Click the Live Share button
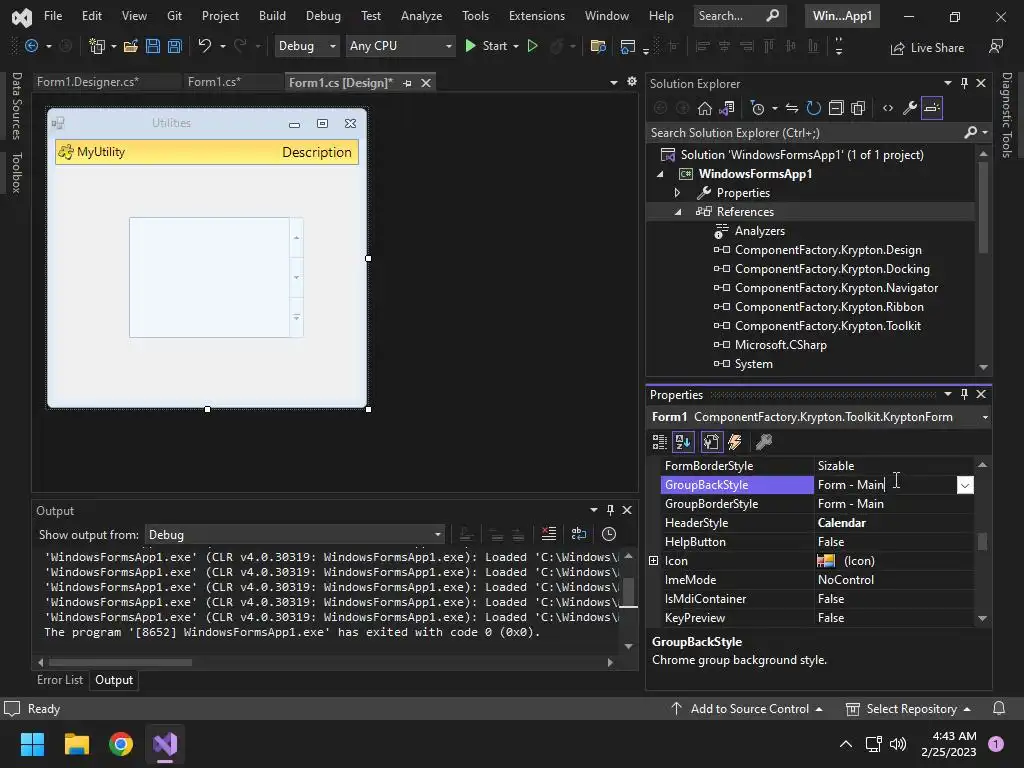The image size is (1024, 768). pyautogui.click(x=927, y=47)
